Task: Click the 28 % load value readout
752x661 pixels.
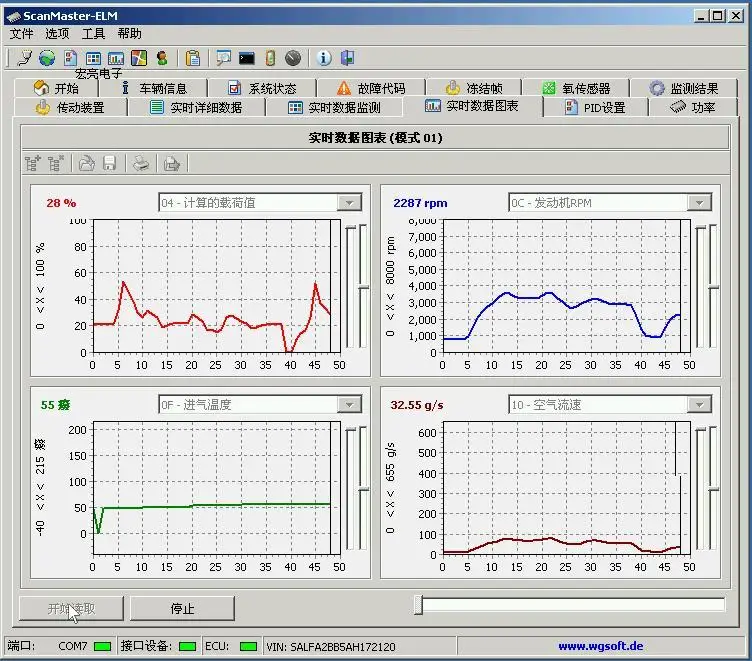Action: 61,203
